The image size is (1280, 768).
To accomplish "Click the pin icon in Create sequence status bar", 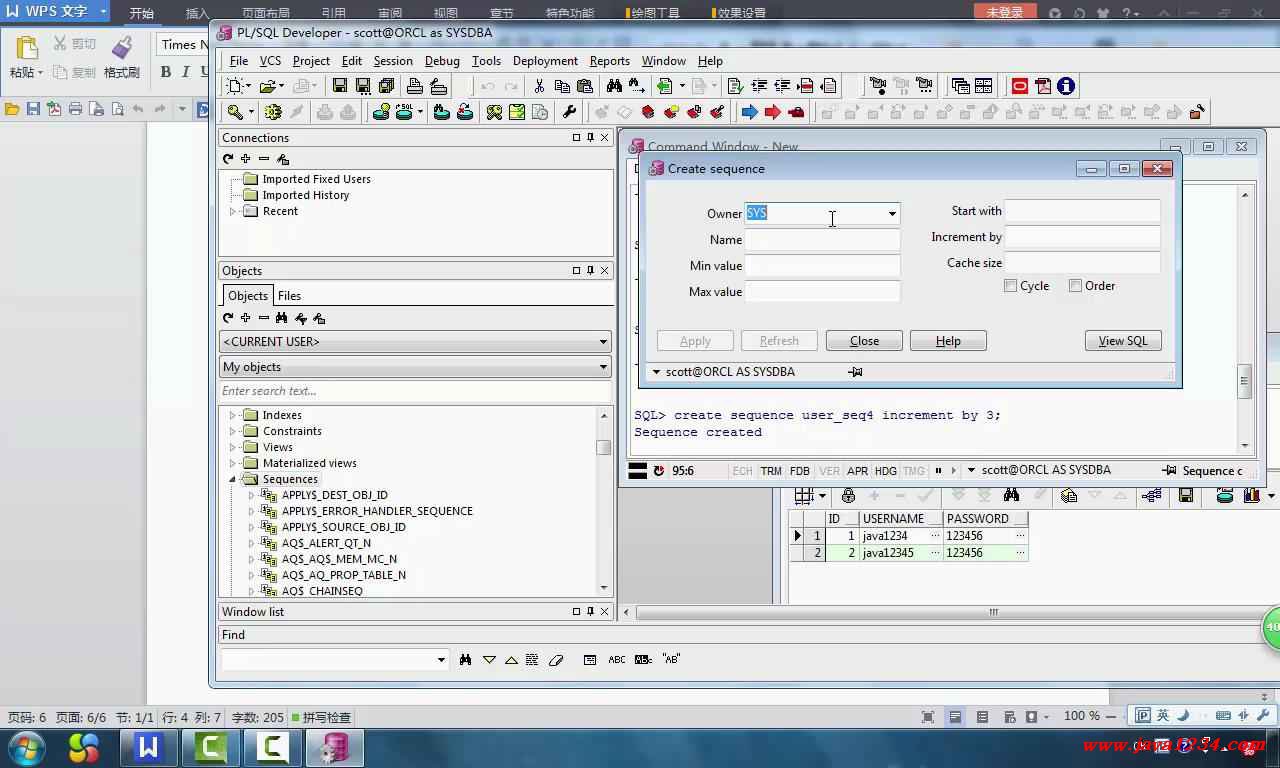I will (x=855, y=372).
